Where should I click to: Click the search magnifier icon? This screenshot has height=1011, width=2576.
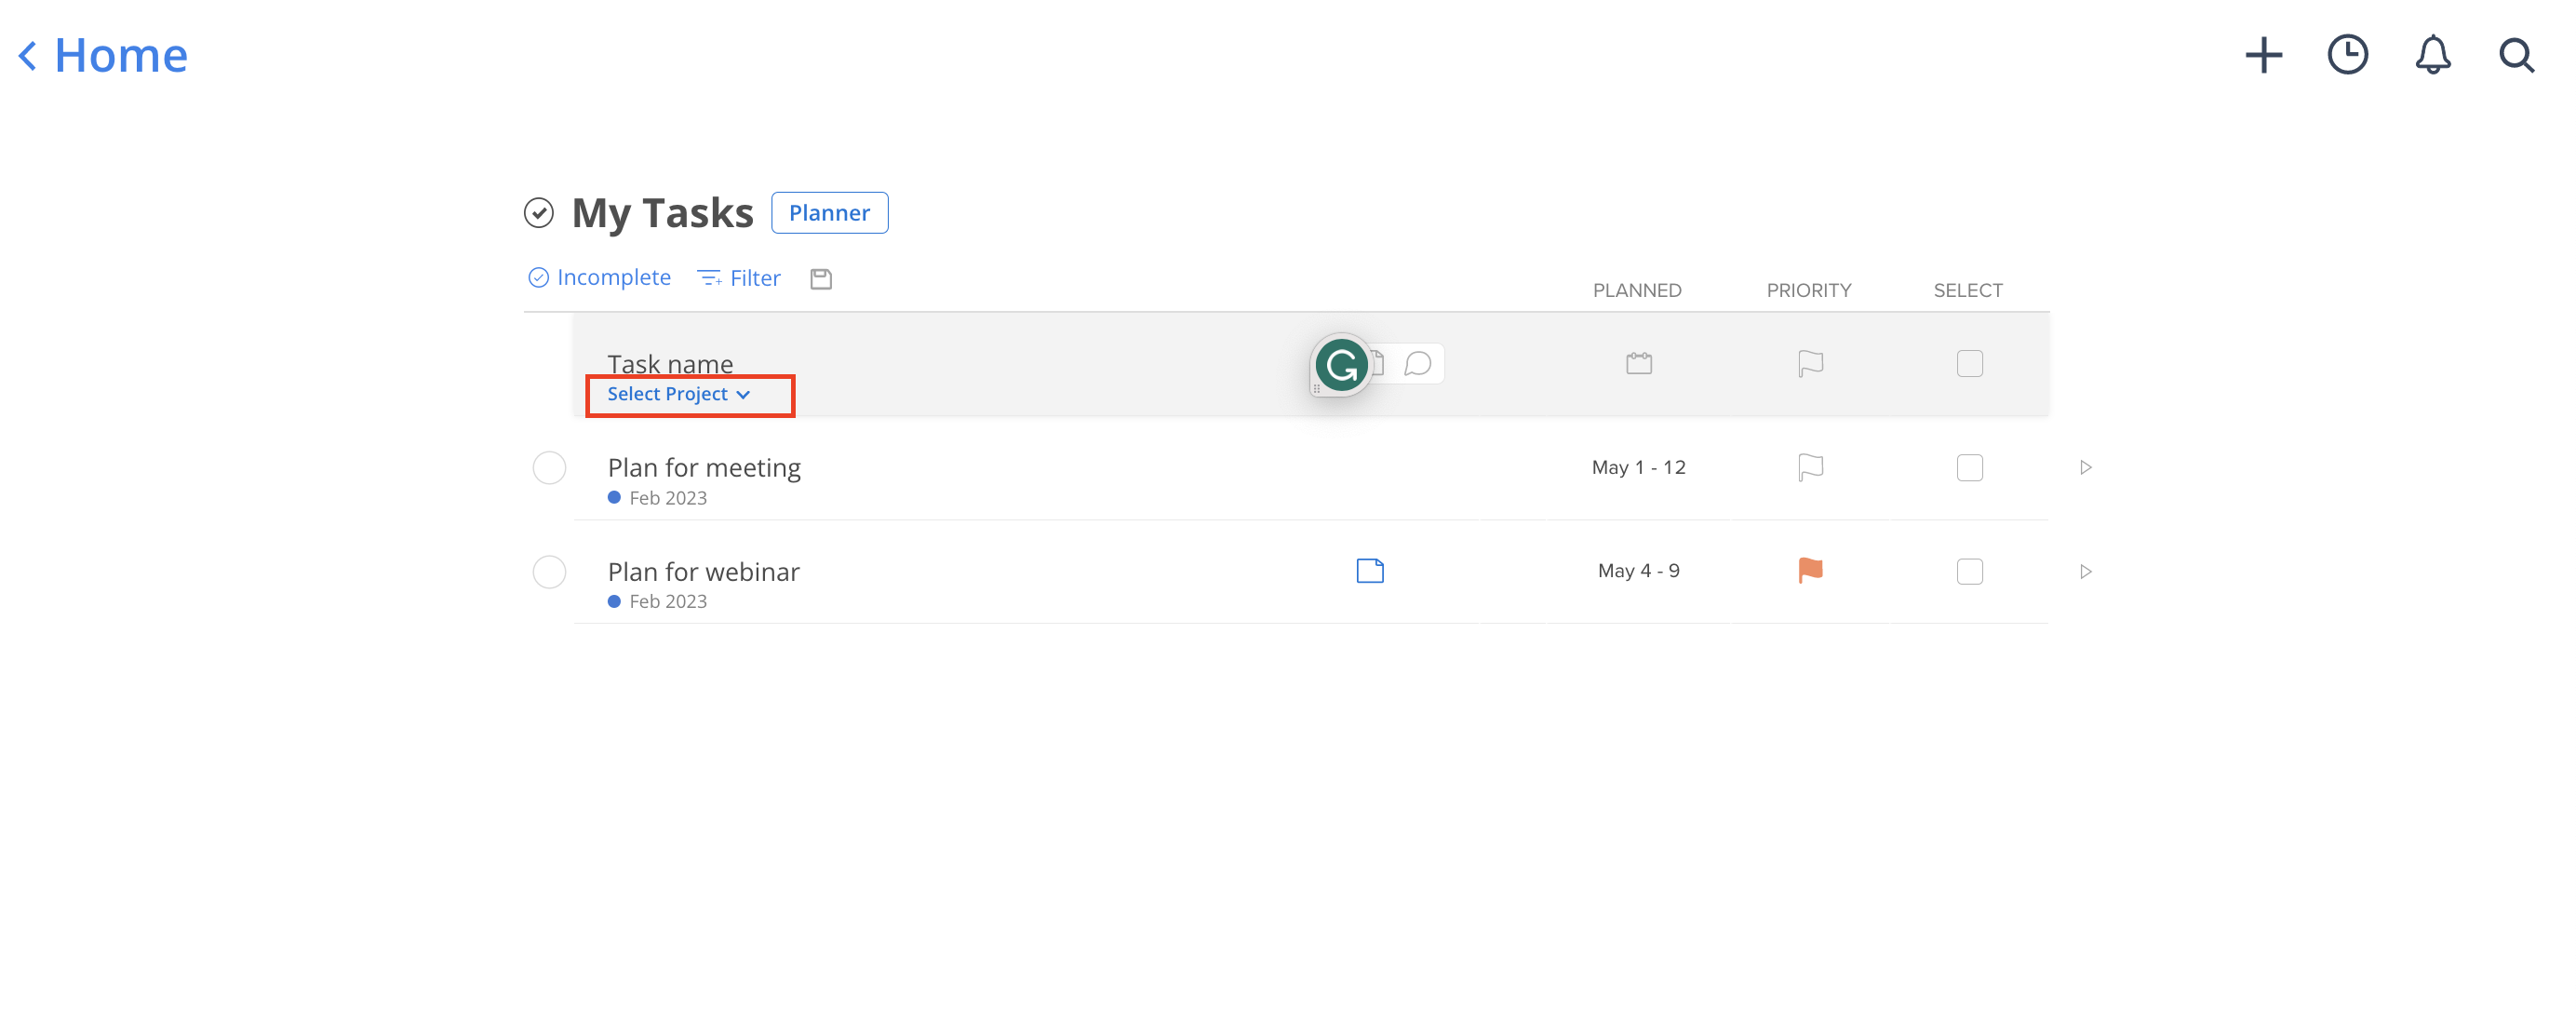(2516, 56)
